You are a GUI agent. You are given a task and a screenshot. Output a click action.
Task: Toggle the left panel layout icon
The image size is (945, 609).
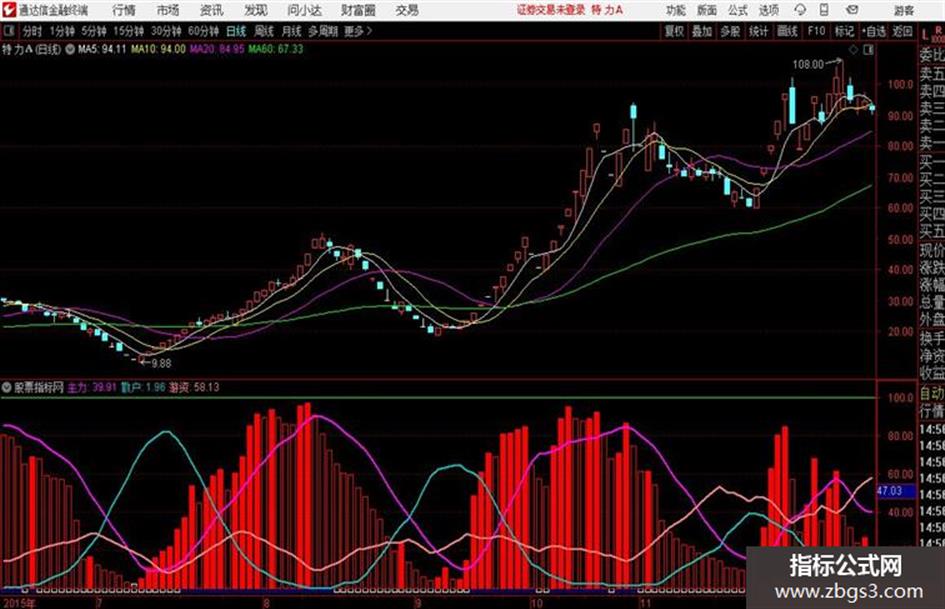pyautogui.click(x=9, y=31)
